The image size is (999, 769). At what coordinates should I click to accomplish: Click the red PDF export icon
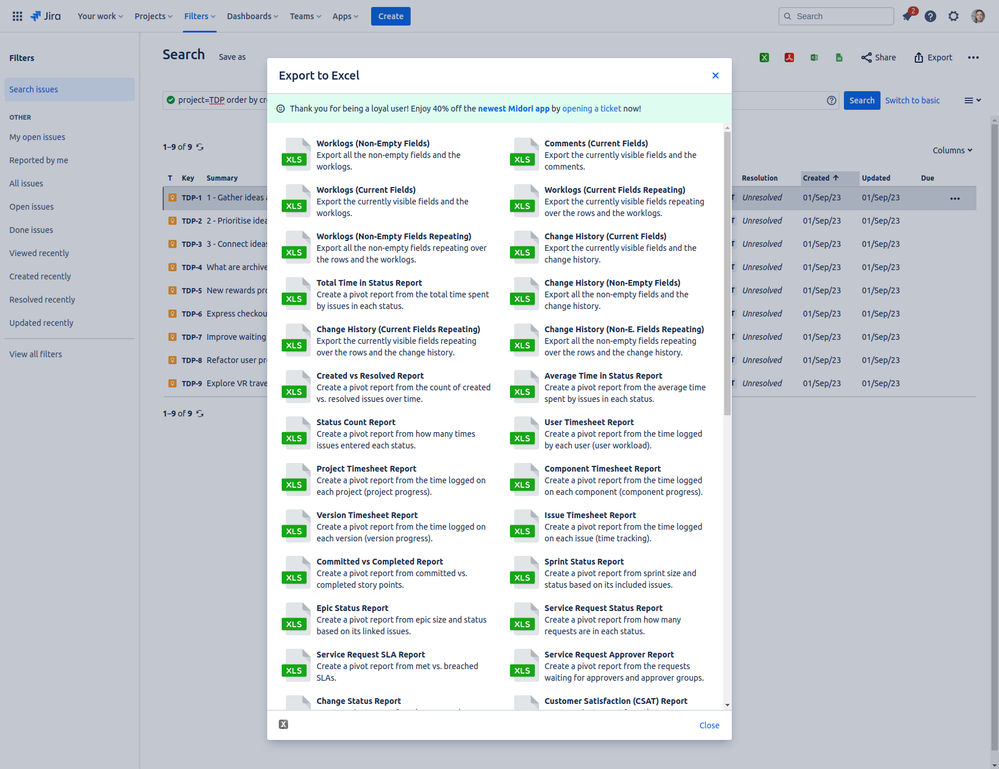(x=789, y=57)
